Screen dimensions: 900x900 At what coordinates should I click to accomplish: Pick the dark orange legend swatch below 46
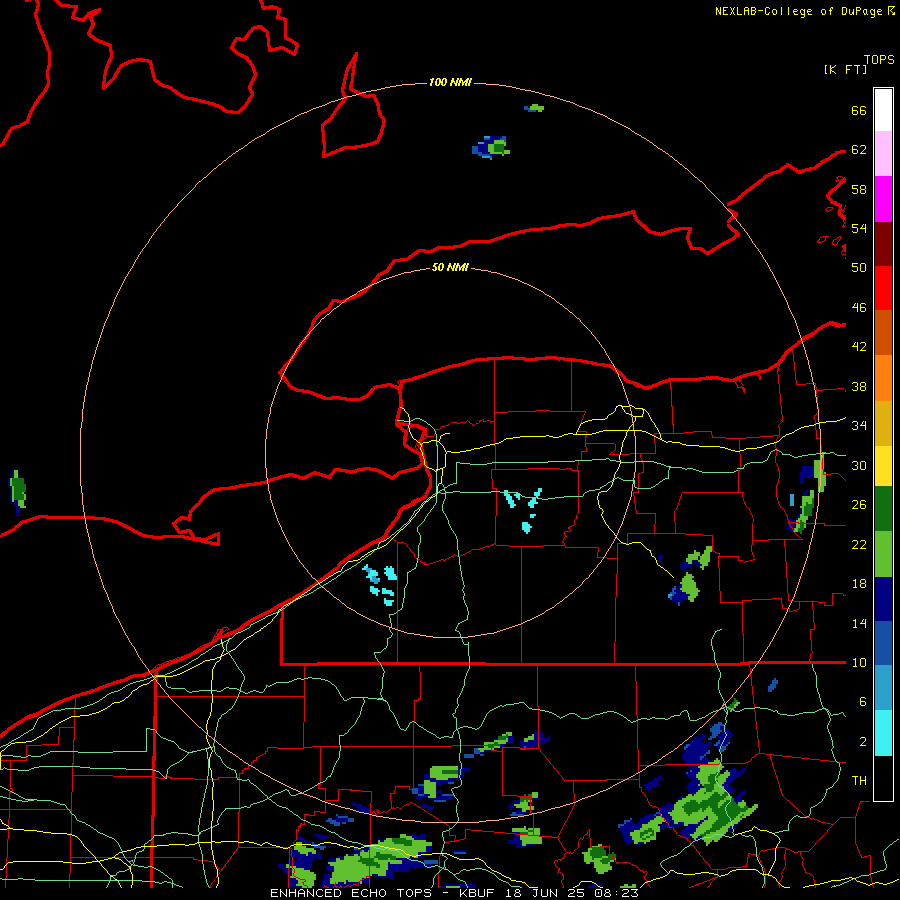883,332
